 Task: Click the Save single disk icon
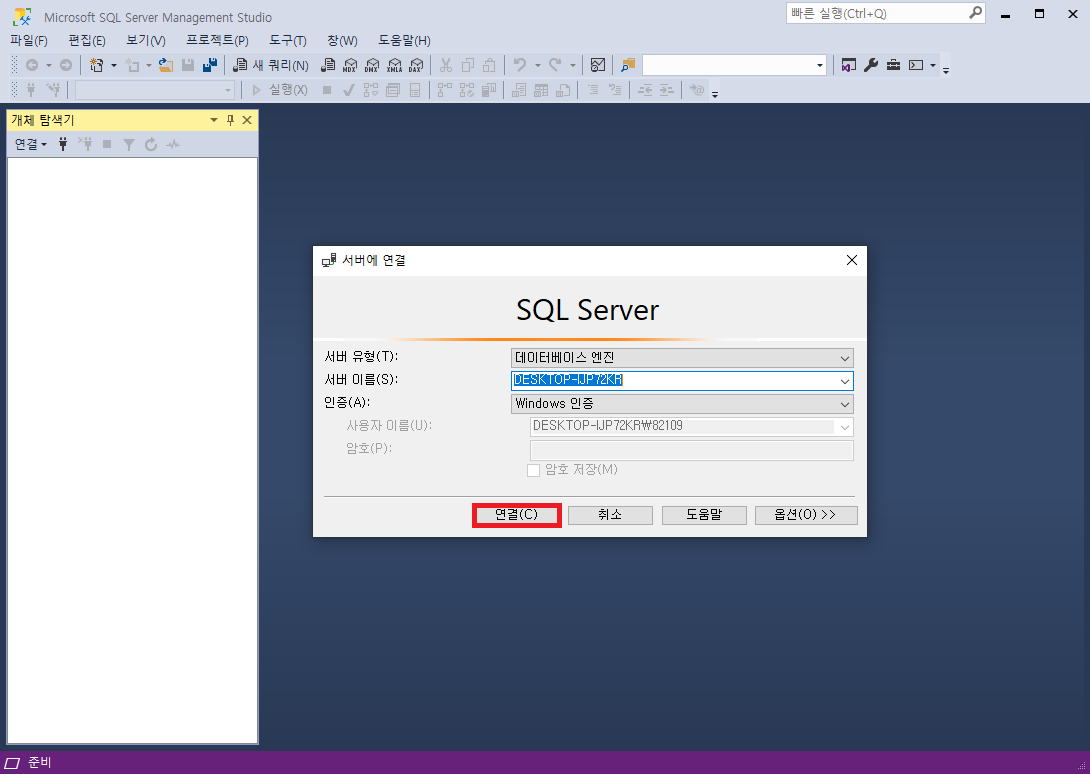click(x=188, y=65)
